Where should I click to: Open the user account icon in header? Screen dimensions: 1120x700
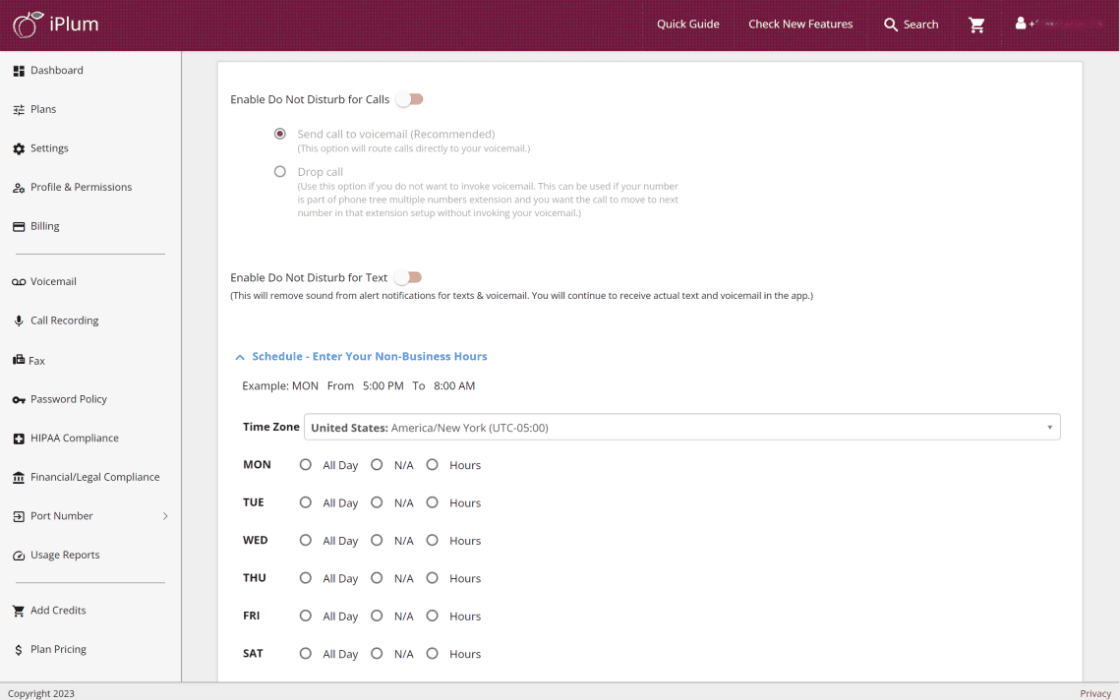tap(1021, 23)
